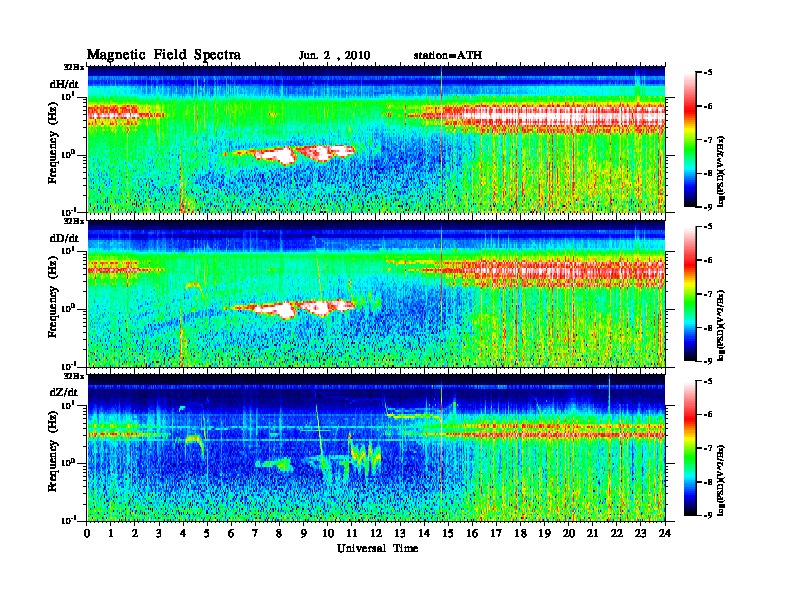Viewport: 792px width, 612px height.
Task: Click the hour 19 tick label on time axis
Action: click(x=544, y=534)
